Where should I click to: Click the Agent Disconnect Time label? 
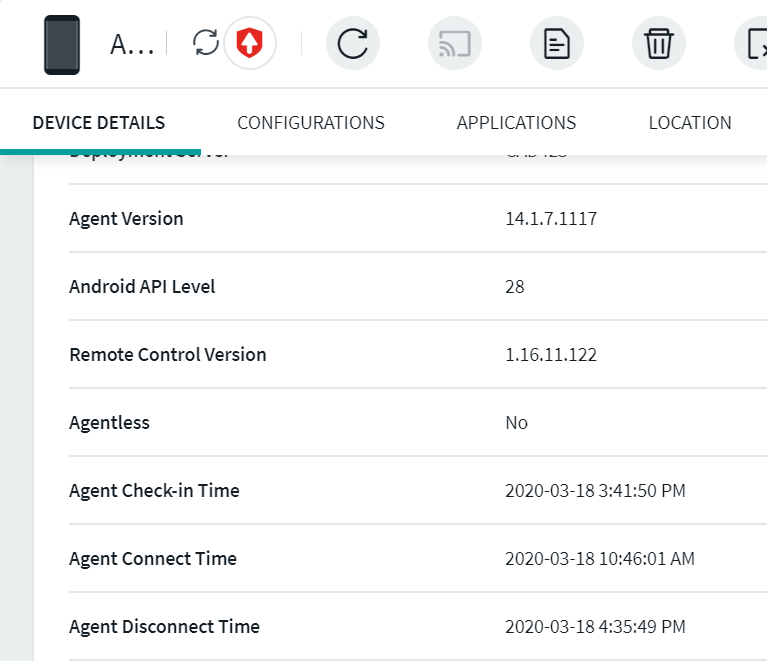[164, 627]
